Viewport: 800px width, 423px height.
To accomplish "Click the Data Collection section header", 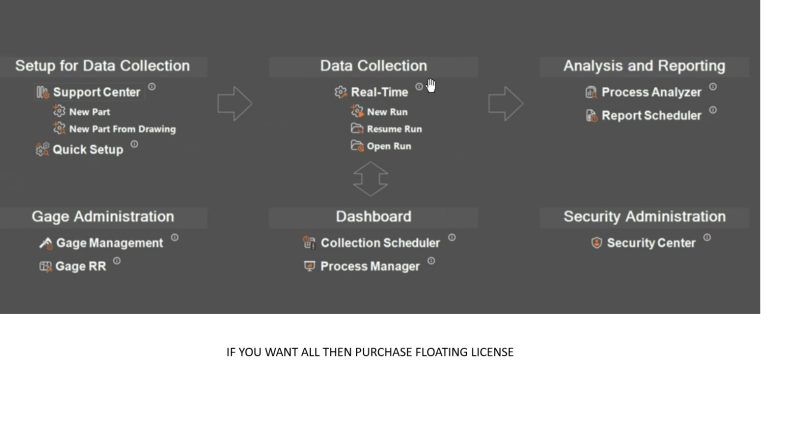I will 373,66.
